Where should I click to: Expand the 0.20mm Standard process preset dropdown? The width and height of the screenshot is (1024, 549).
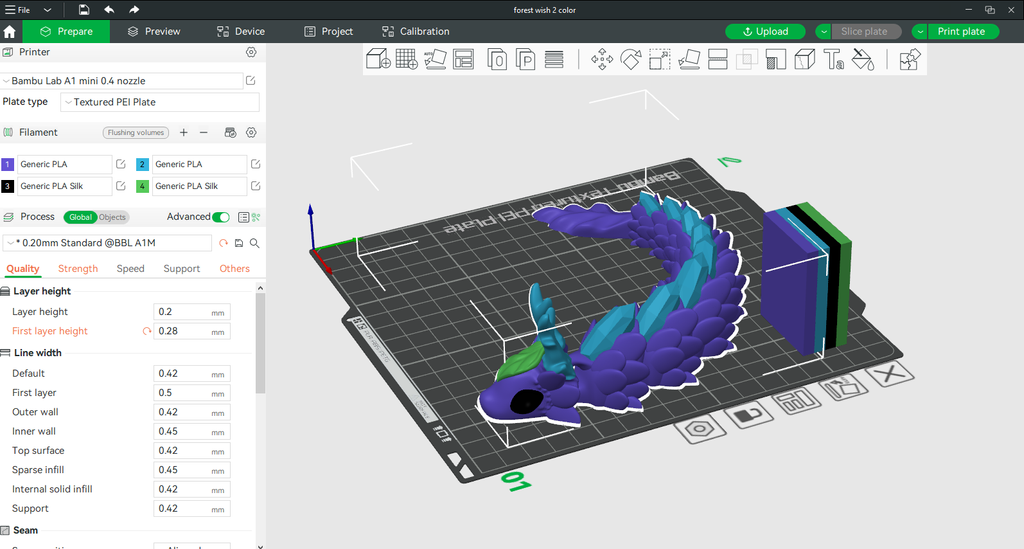pos(108,243)
